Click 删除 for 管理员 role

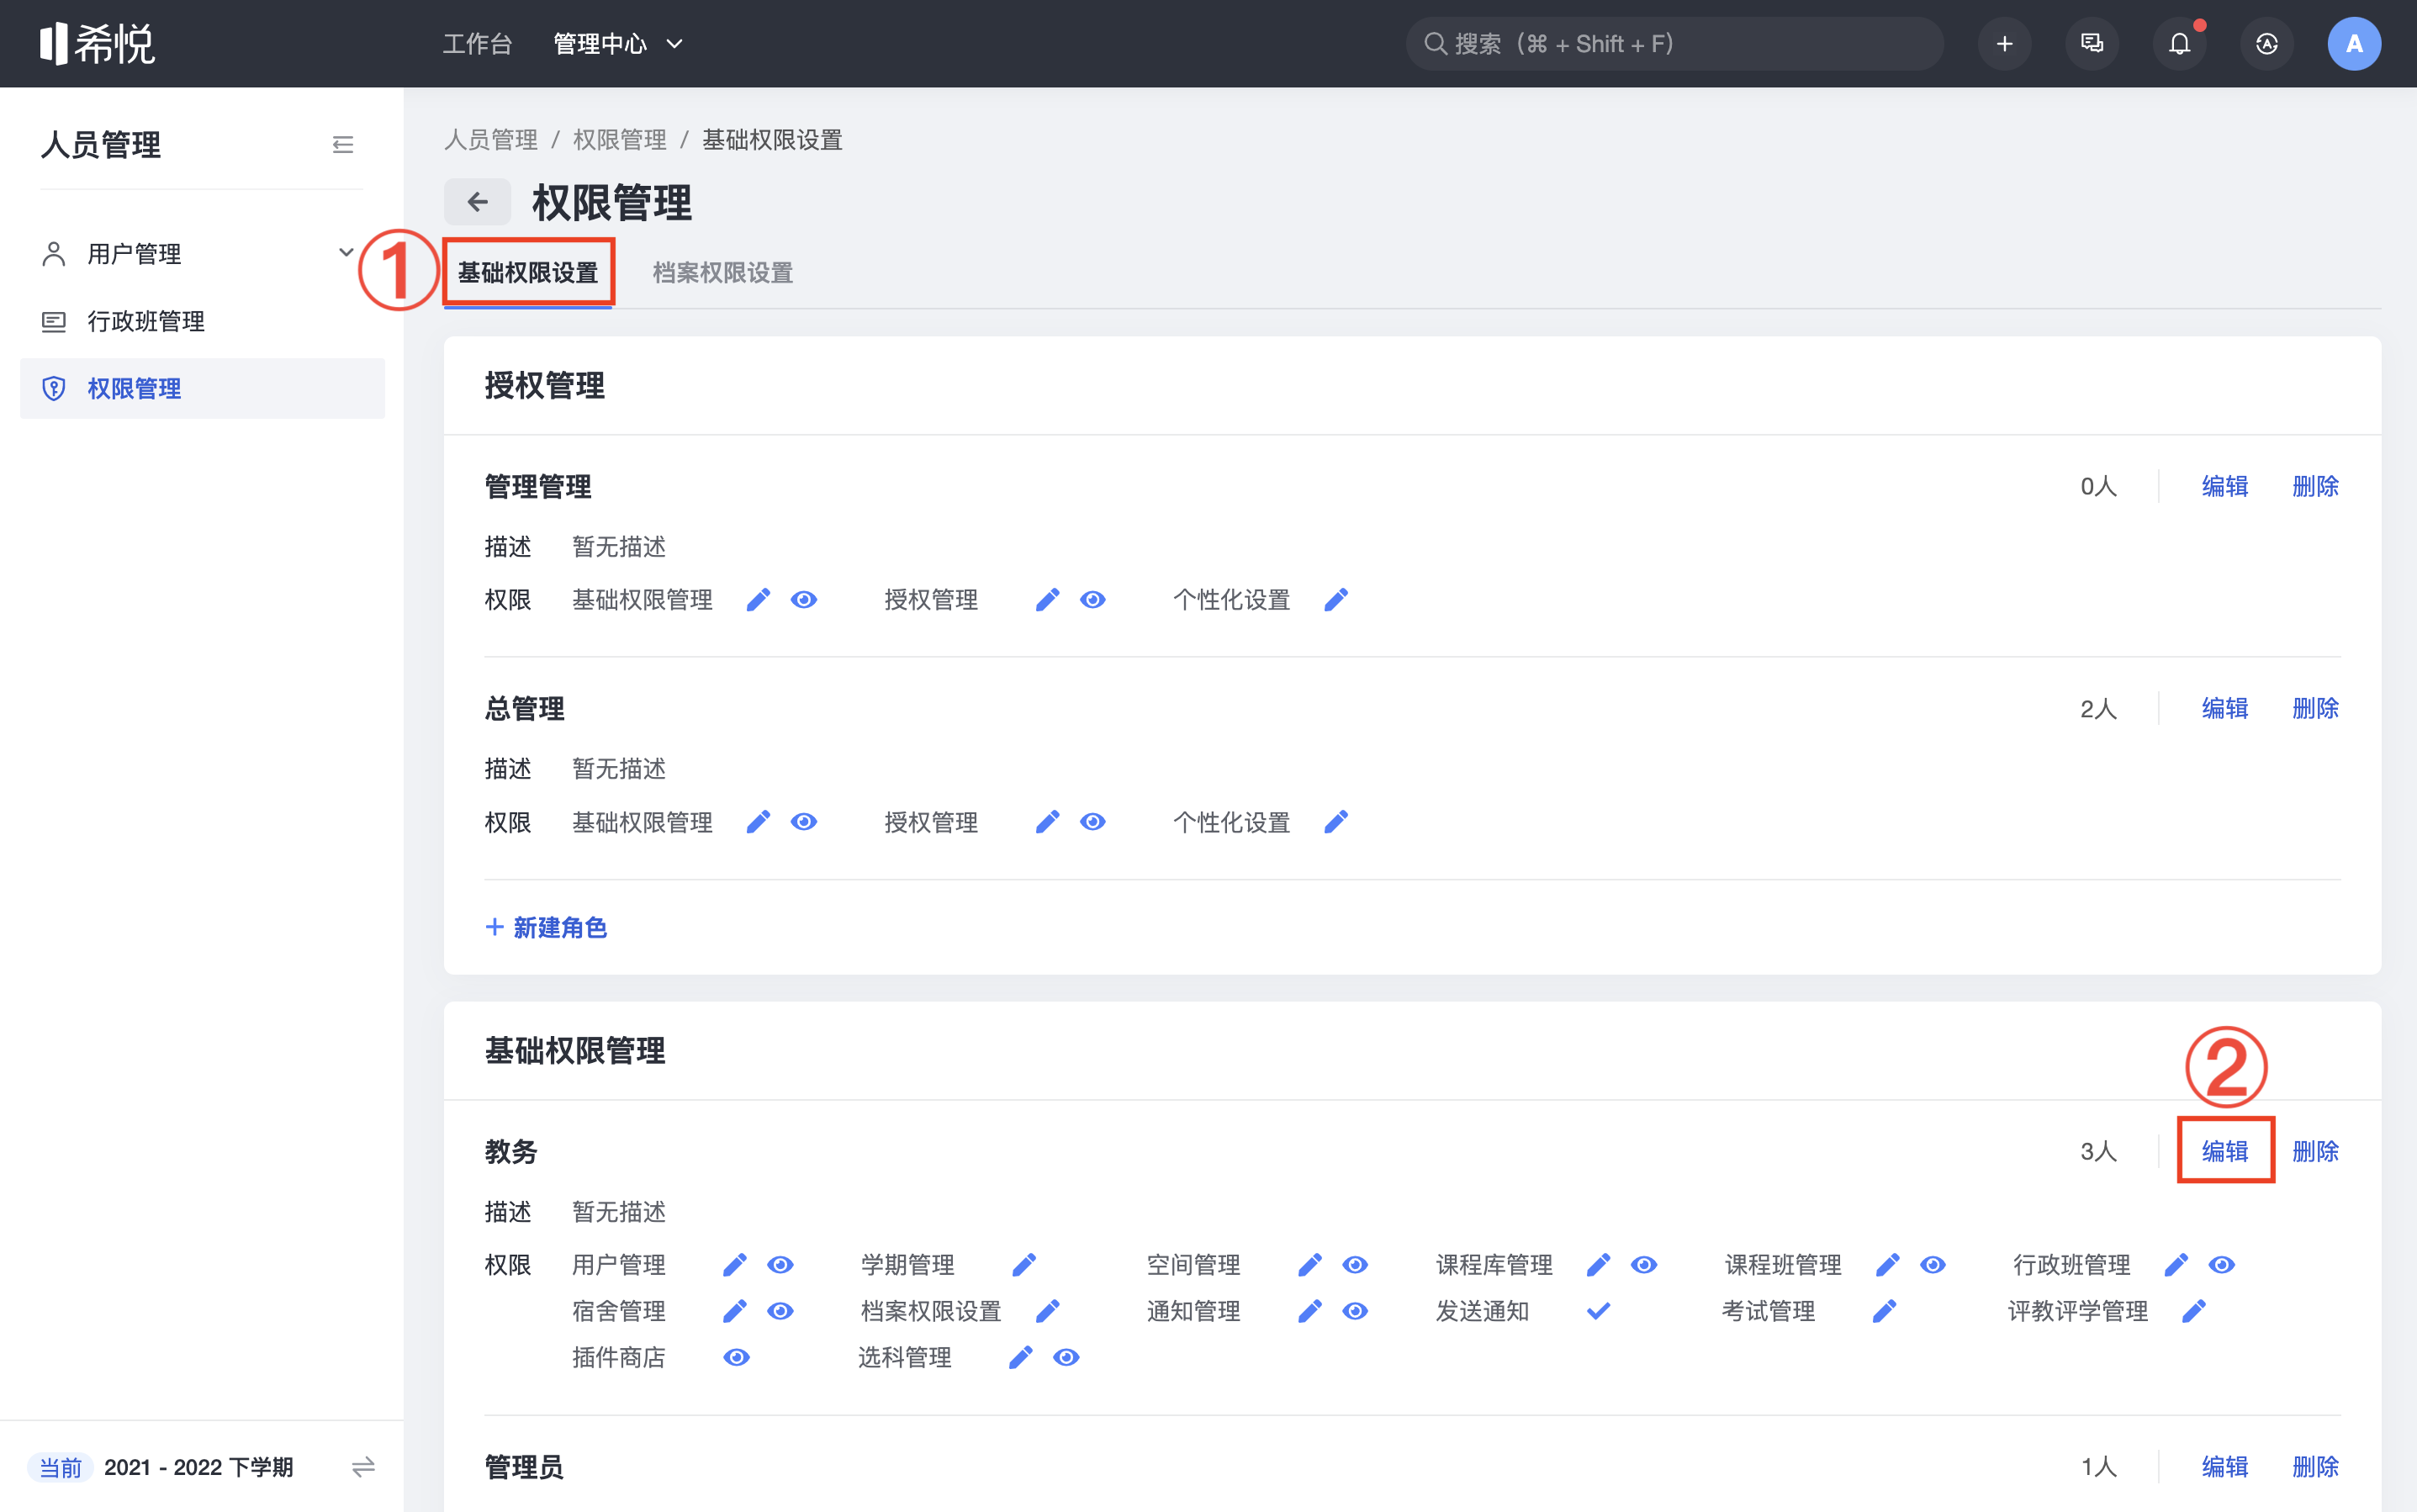(x=2314, y=1466)
